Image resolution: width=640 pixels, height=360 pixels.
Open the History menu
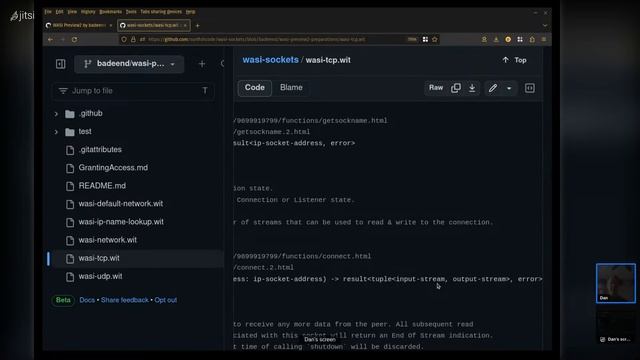[x=88, y=12]
